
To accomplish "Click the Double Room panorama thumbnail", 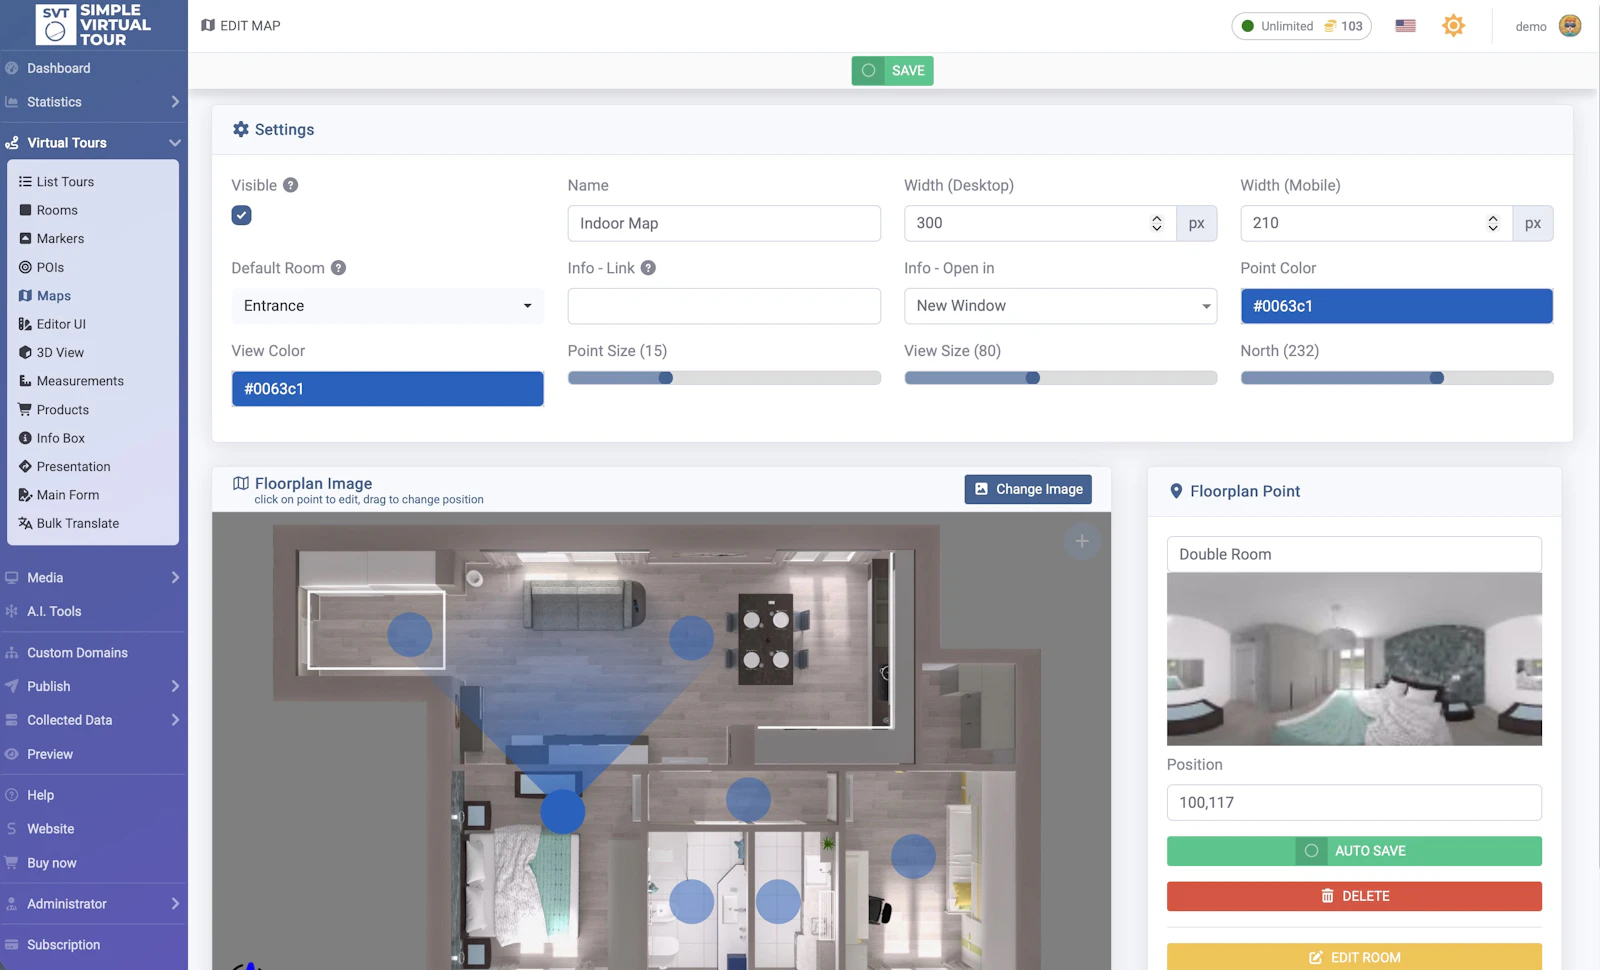I will [x=1354, y=659].
